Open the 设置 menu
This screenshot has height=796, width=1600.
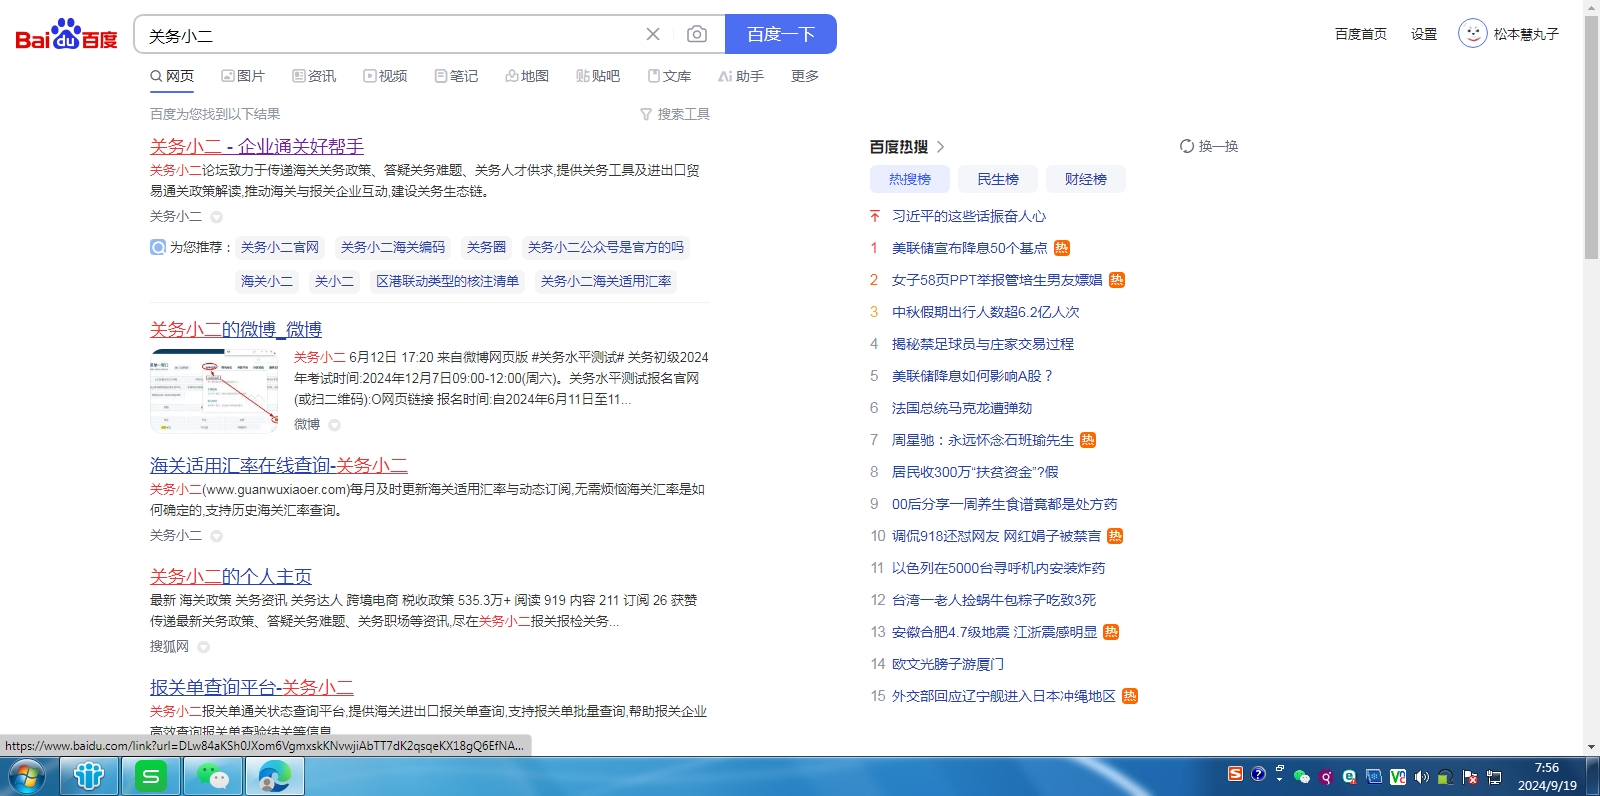(x=1424, y=34)
